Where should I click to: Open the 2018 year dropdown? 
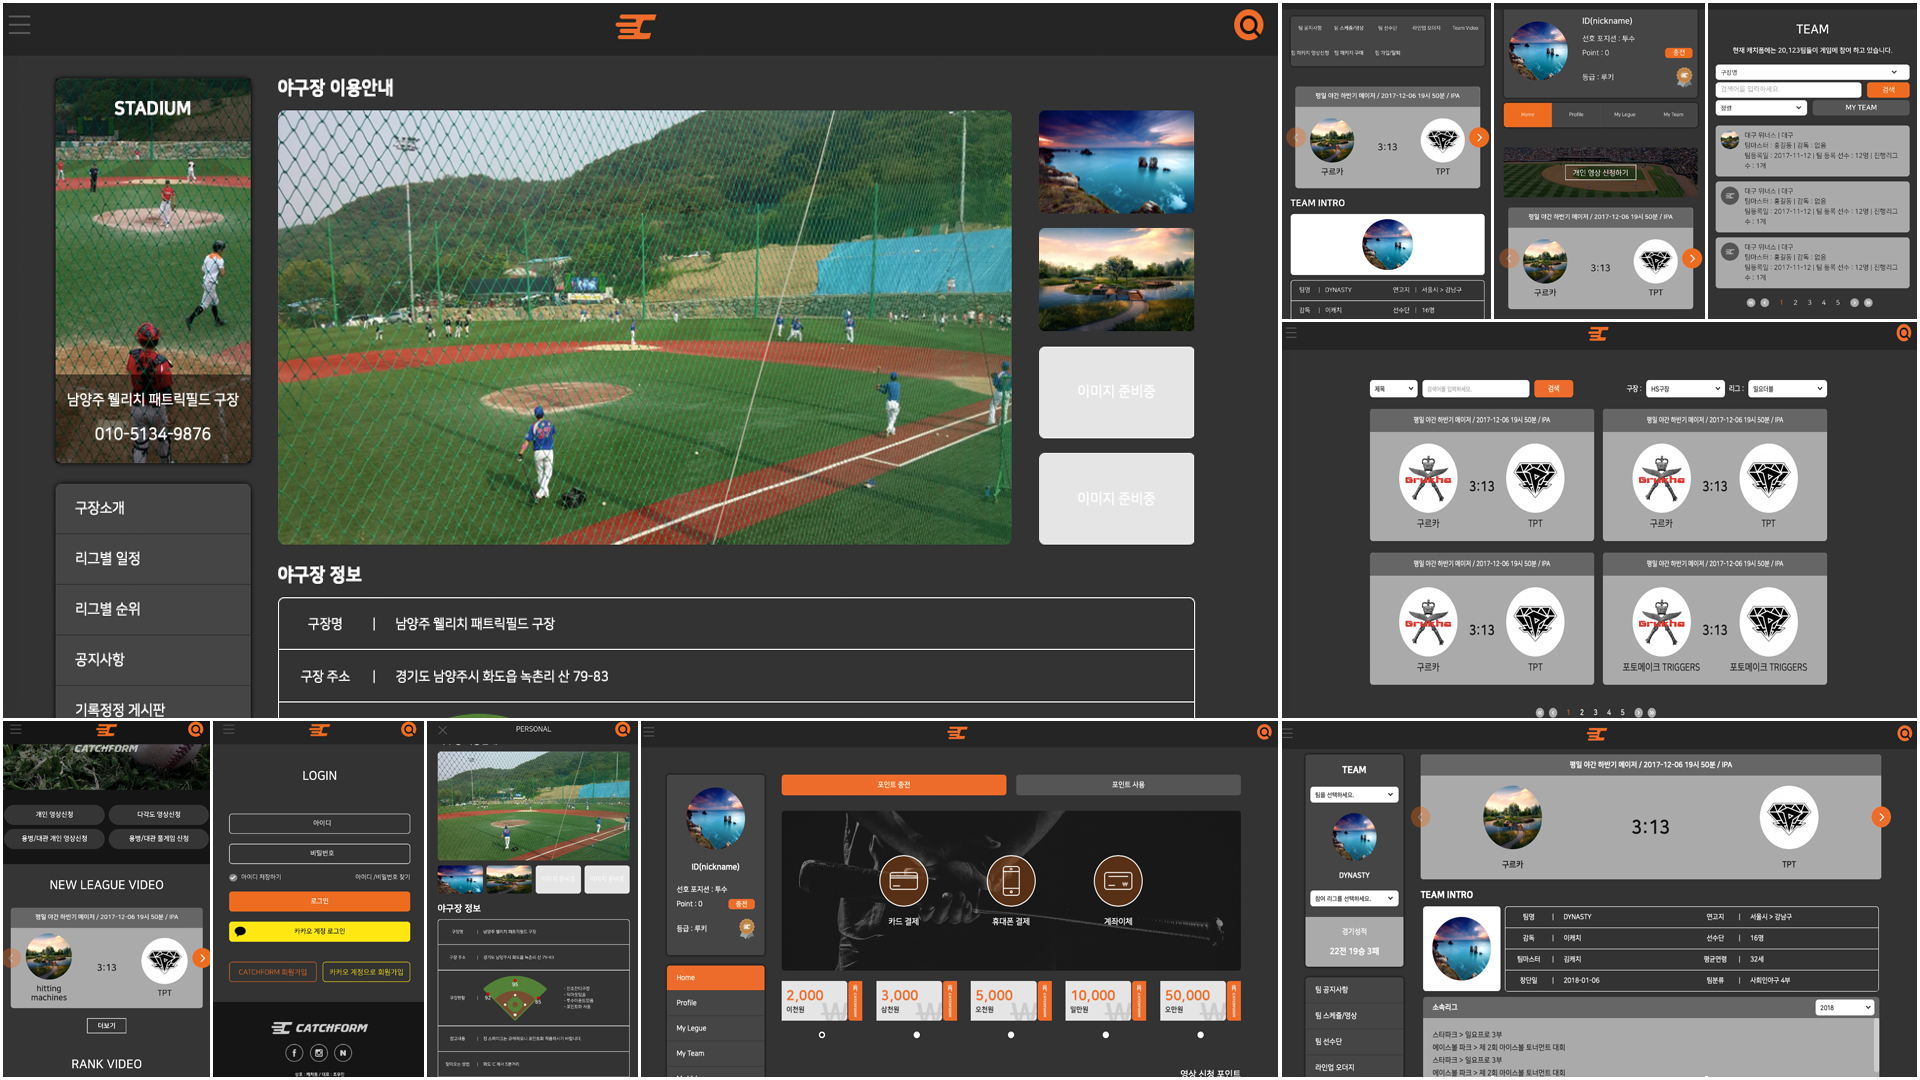click(x=1844, y=1008)
